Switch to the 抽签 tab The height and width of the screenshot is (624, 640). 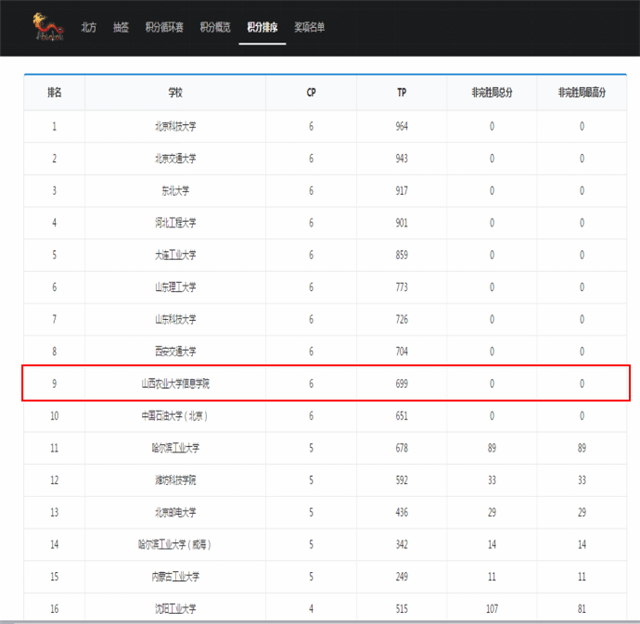point(121,27)
